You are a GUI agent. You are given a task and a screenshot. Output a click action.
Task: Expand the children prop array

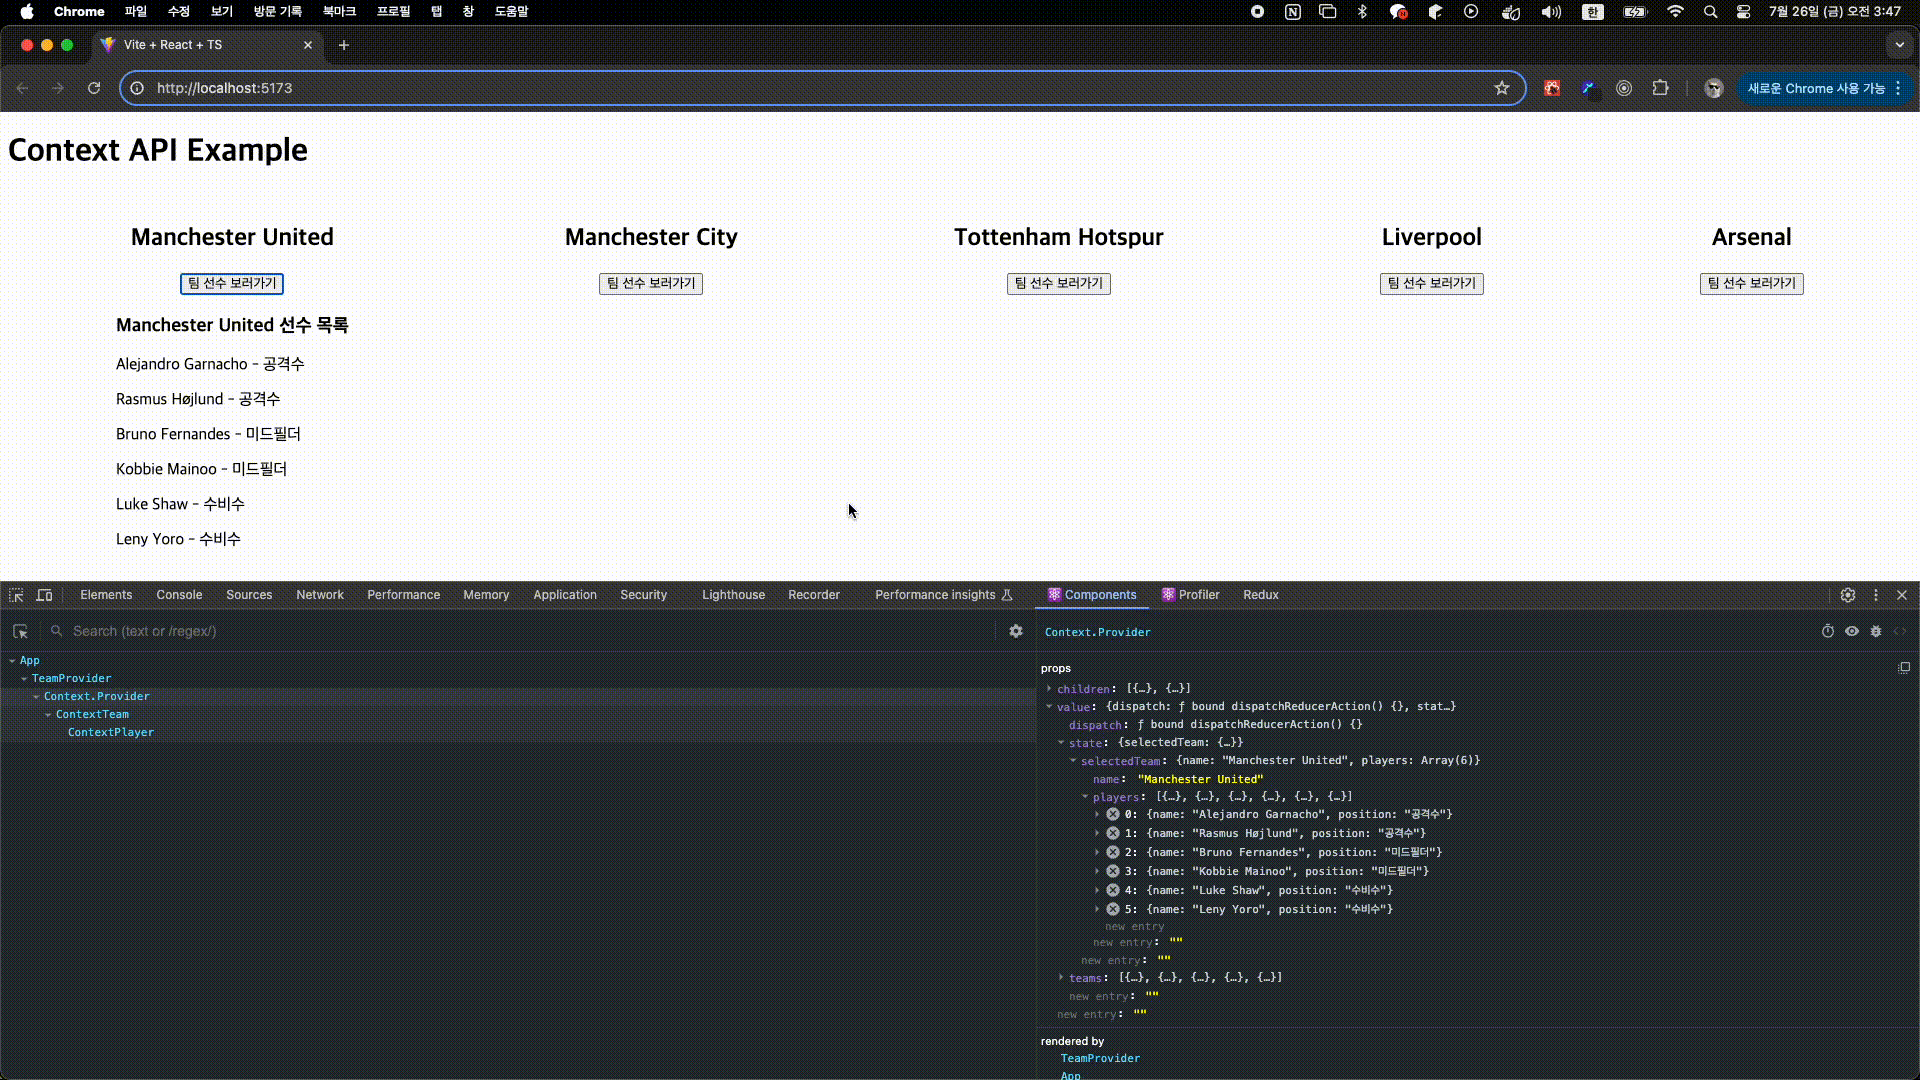coord(1049,689)
